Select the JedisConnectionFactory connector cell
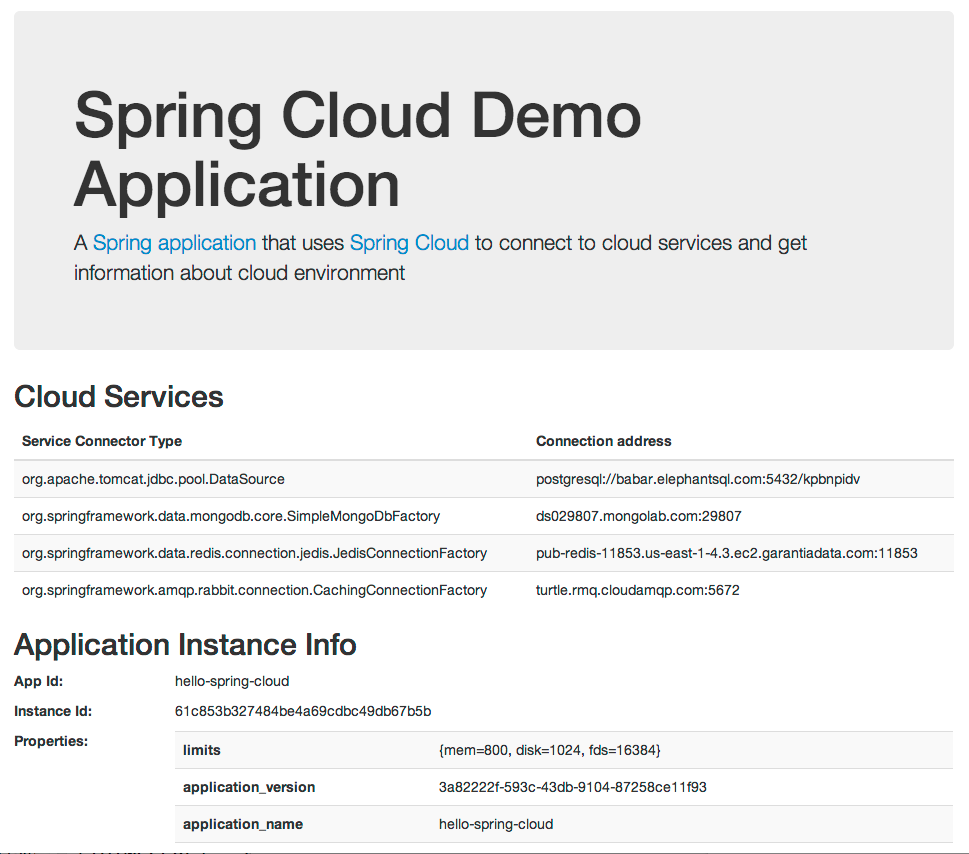This screenshot has width=969, height=854. (255, 554)
